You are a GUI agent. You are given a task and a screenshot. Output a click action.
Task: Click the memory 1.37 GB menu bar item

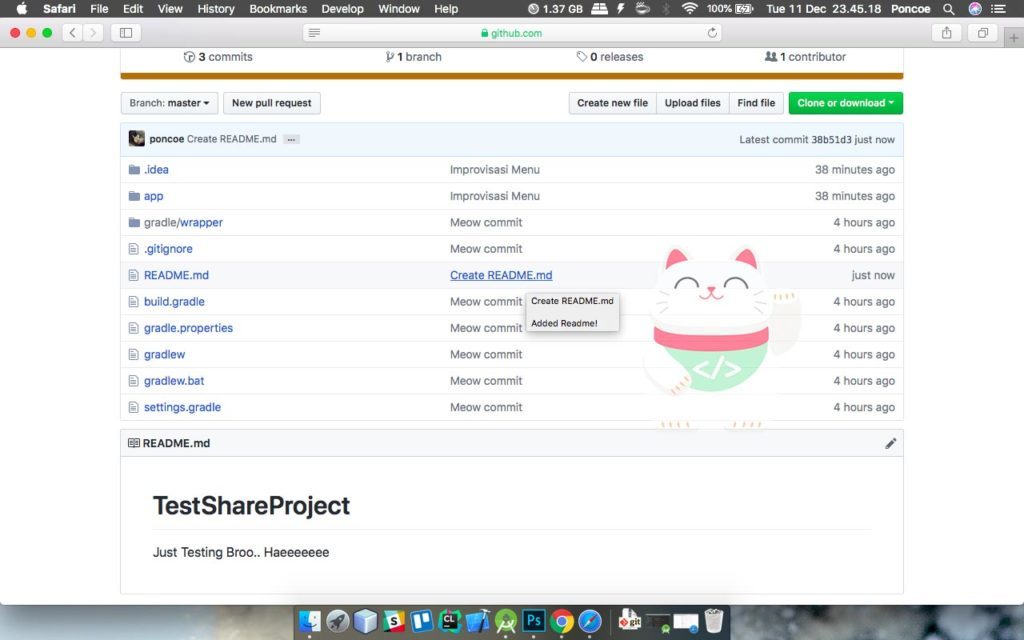point(555,8)
